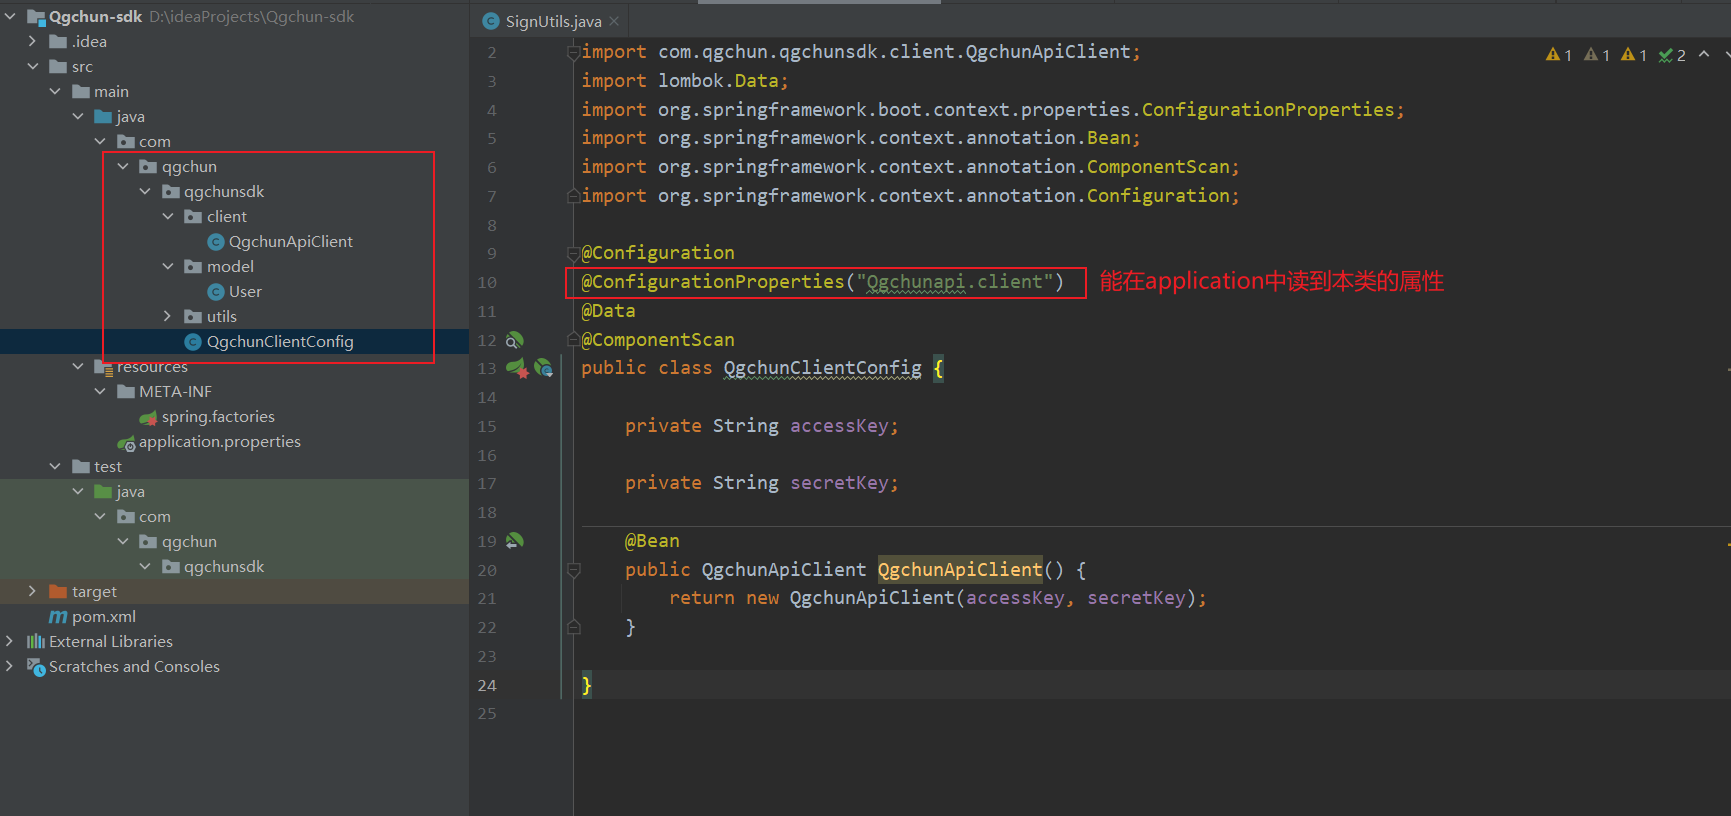Close the SignUtils.java tab
This screenshot has width=1731, height=816.
[614, 21]
